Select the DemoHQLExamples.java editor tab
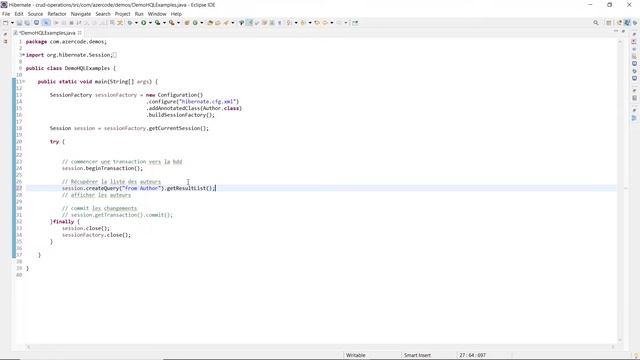 [47, 33]
